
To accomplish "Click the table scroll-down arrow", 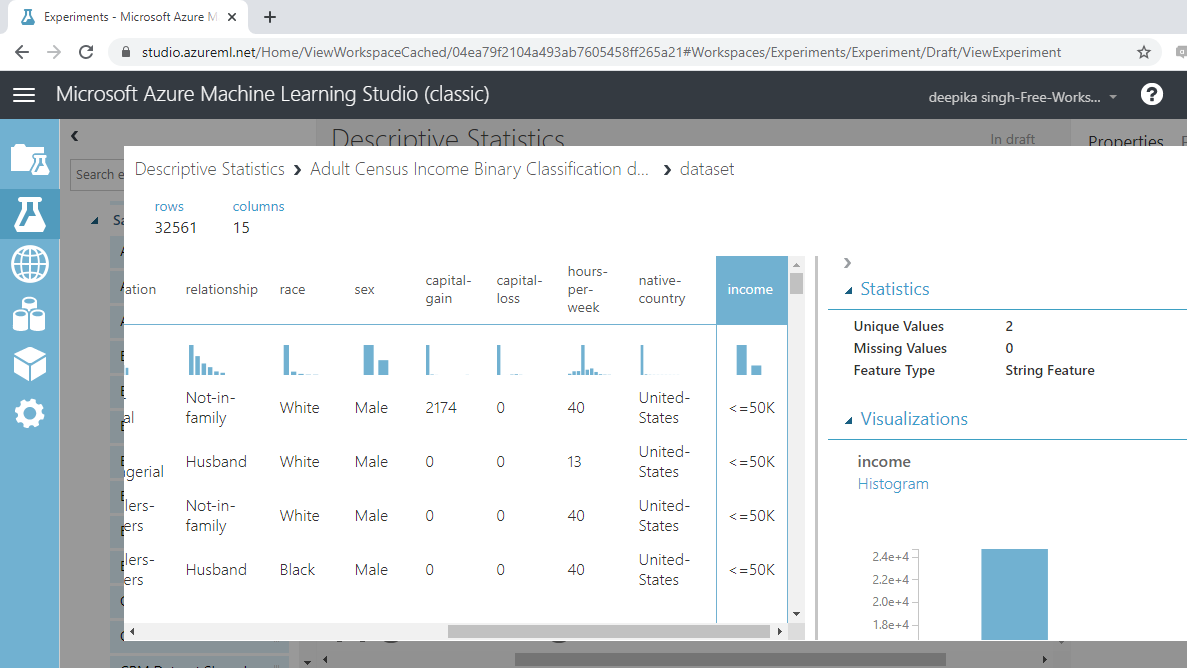I will click(x=796, y=614).
